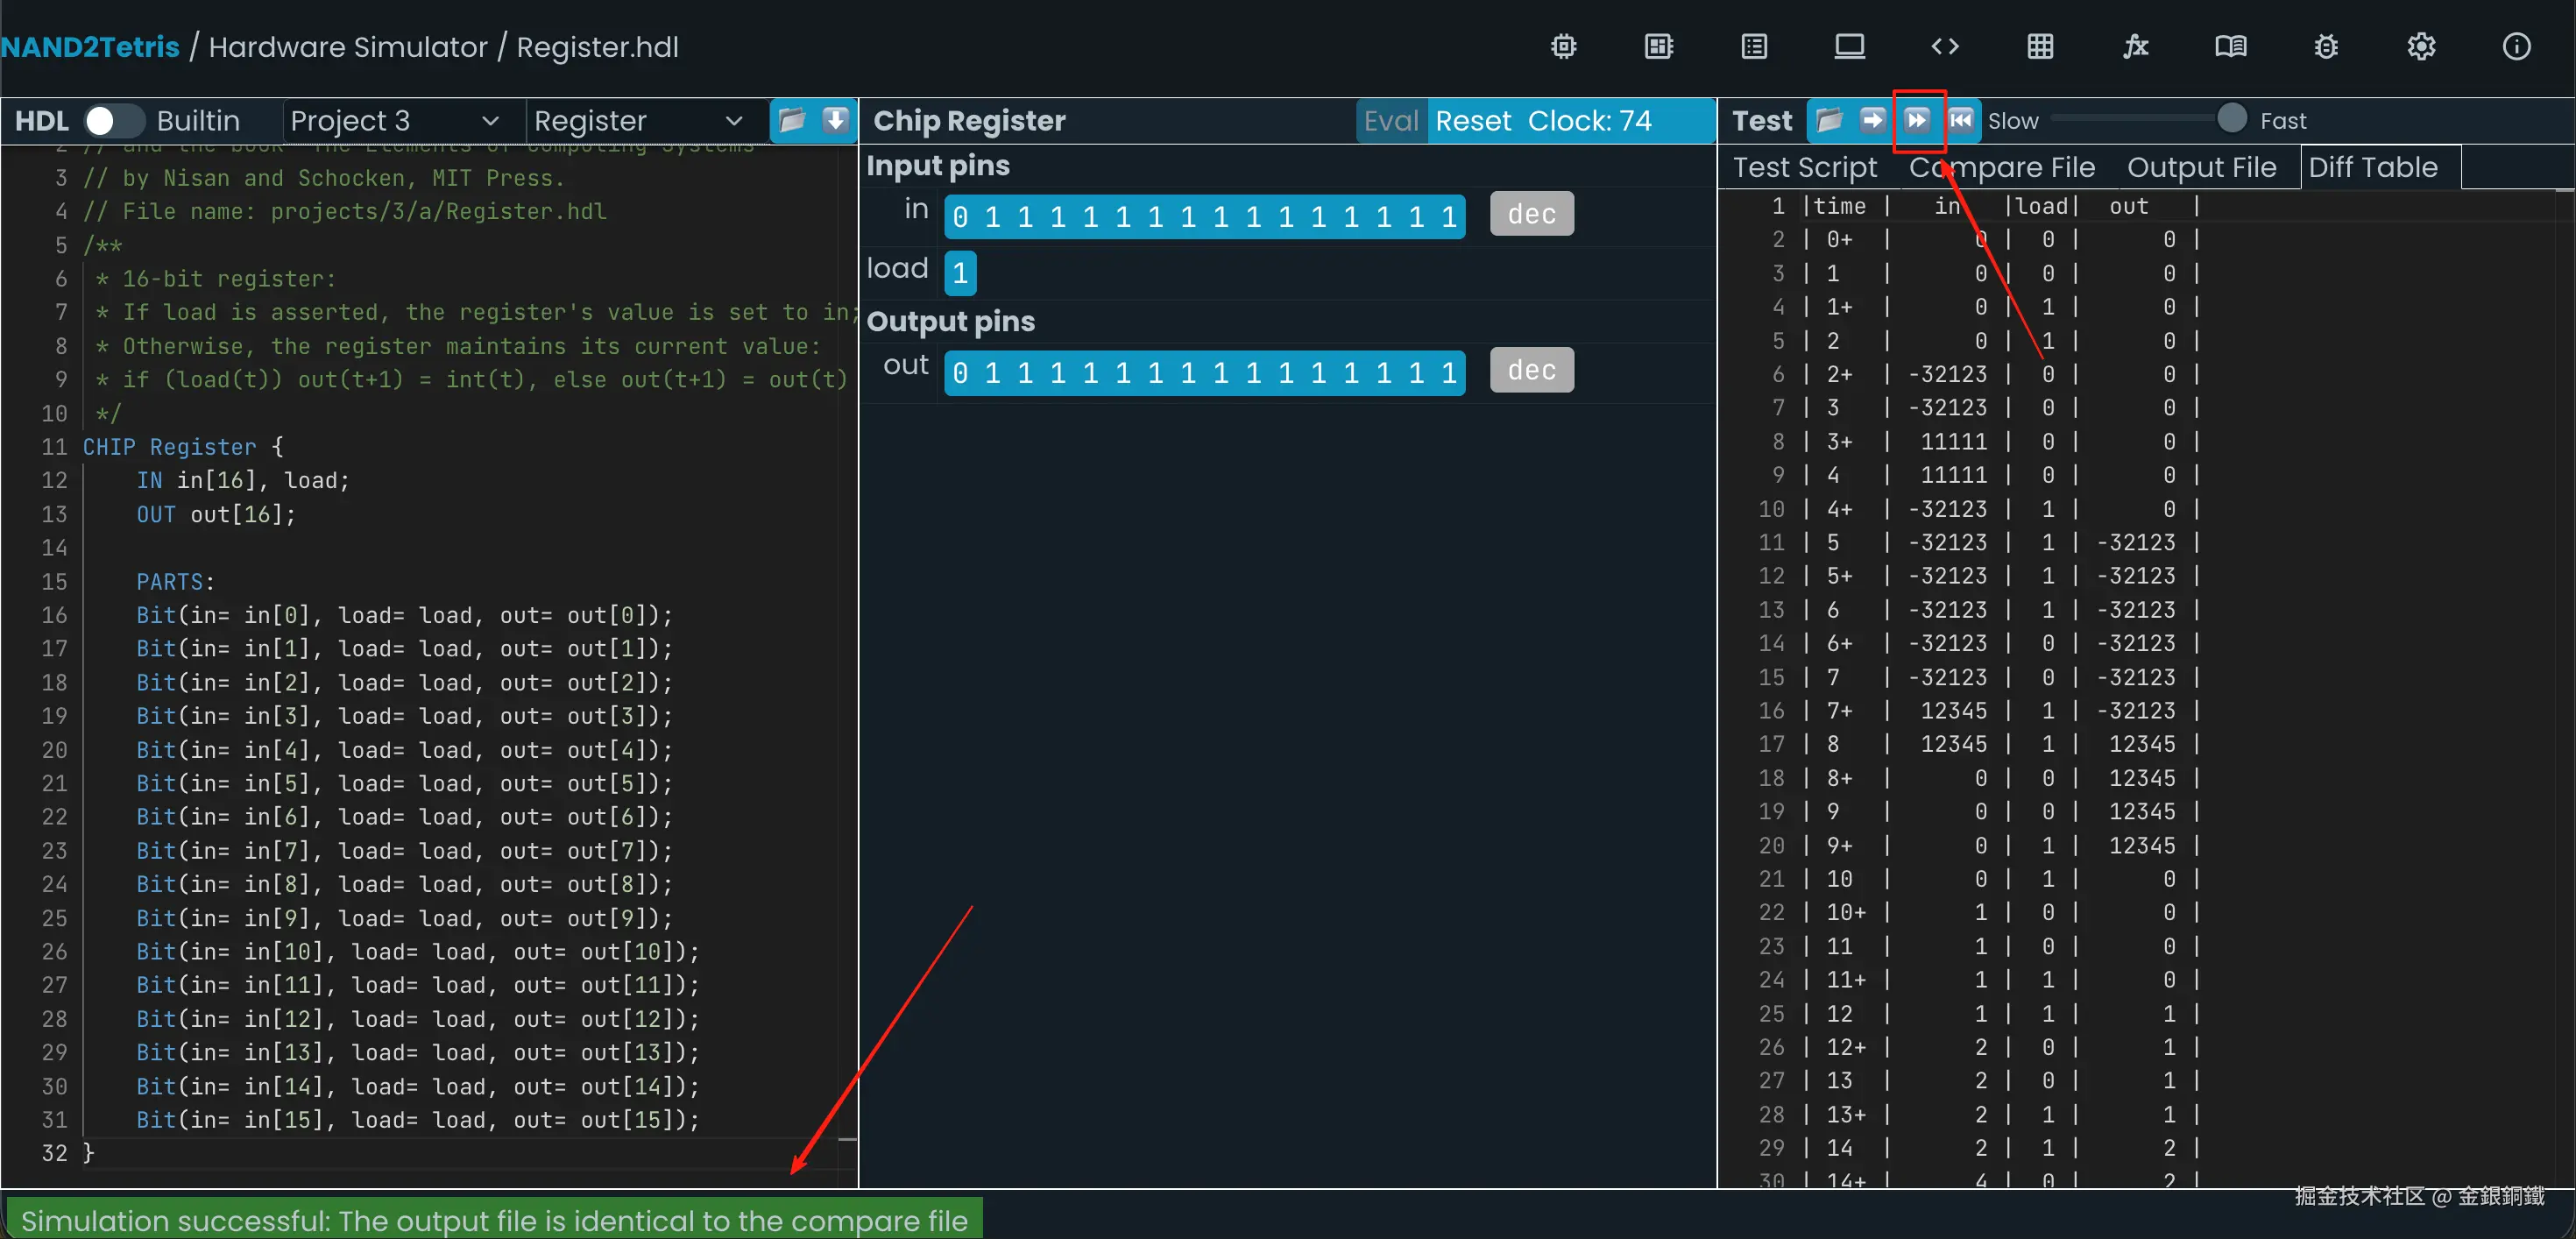This screenshot has height=1239, width=2576.
Task: Click the code brackets icon in header
Action: pos(1944,47)
